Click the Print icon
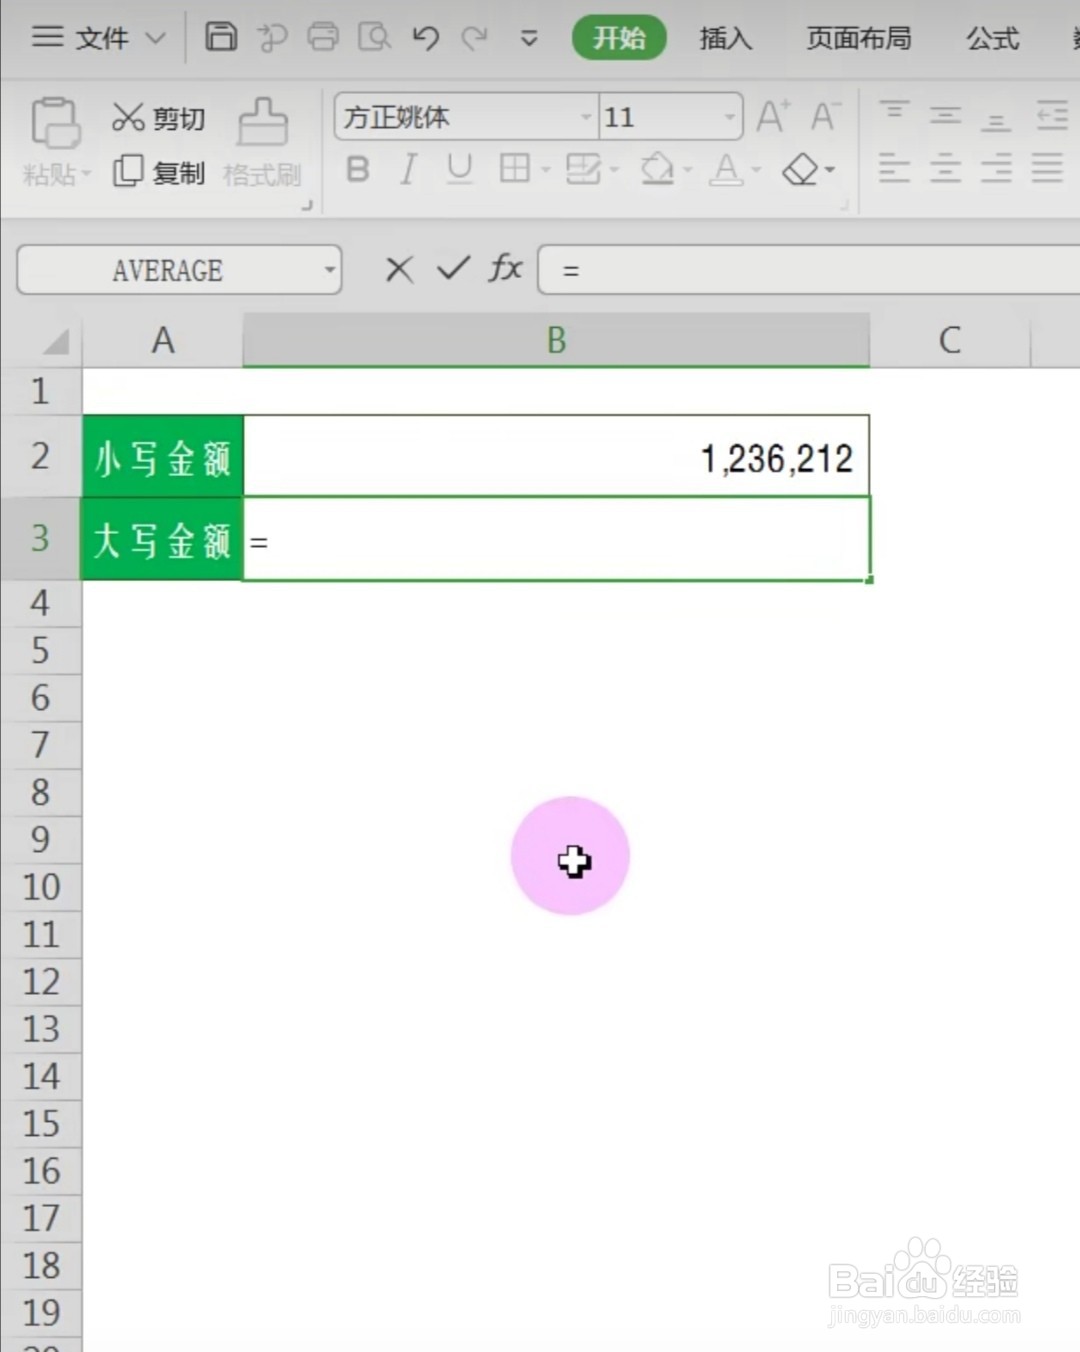The height and width of the screenshot is (1352, 1080). click(323, 37)
